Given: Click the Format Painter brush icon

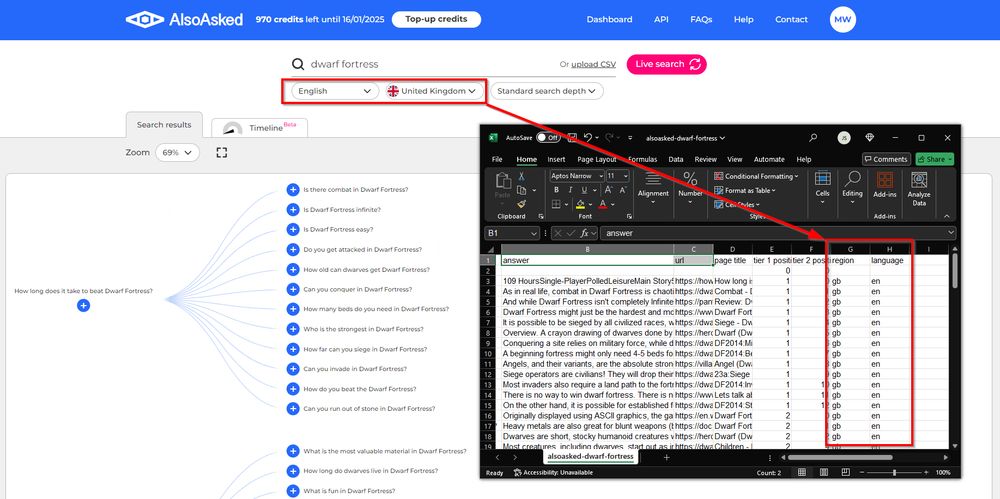Looking at the screenshot, I should point(522,204).
